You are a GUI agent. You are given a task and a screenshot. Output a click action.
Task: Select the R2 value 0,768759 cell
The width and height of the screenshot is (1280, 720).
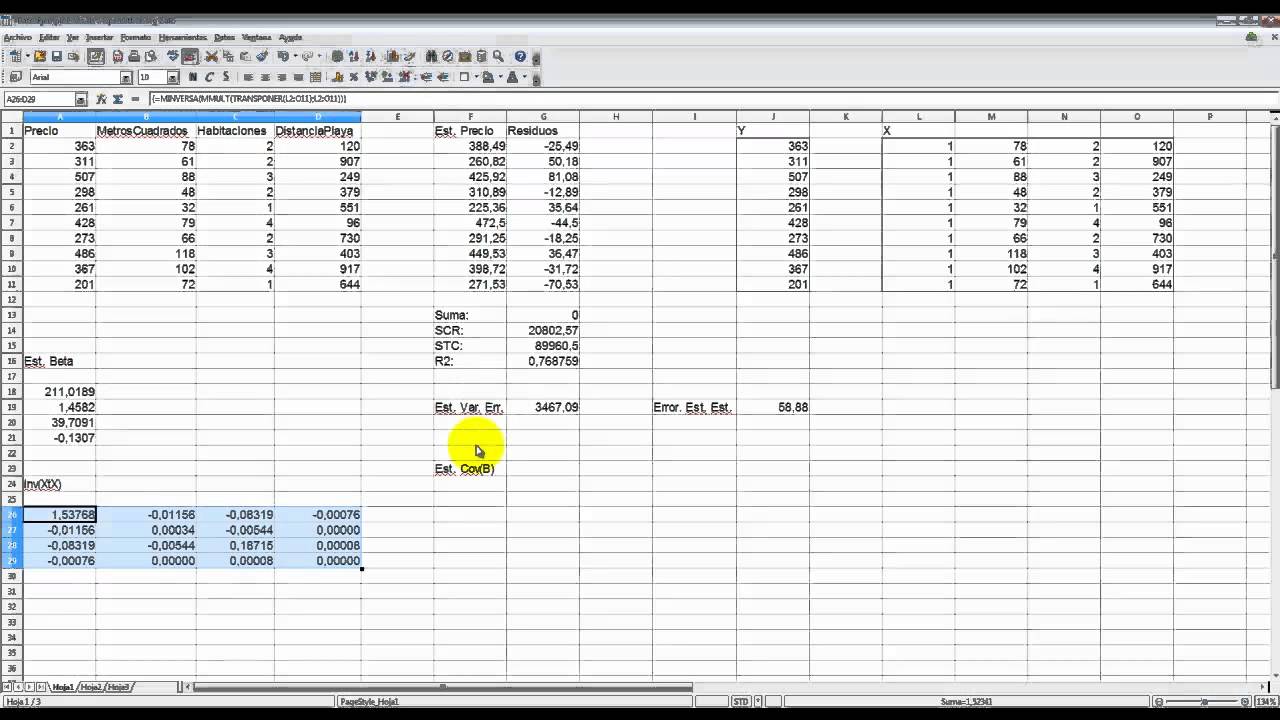point(543,361)
